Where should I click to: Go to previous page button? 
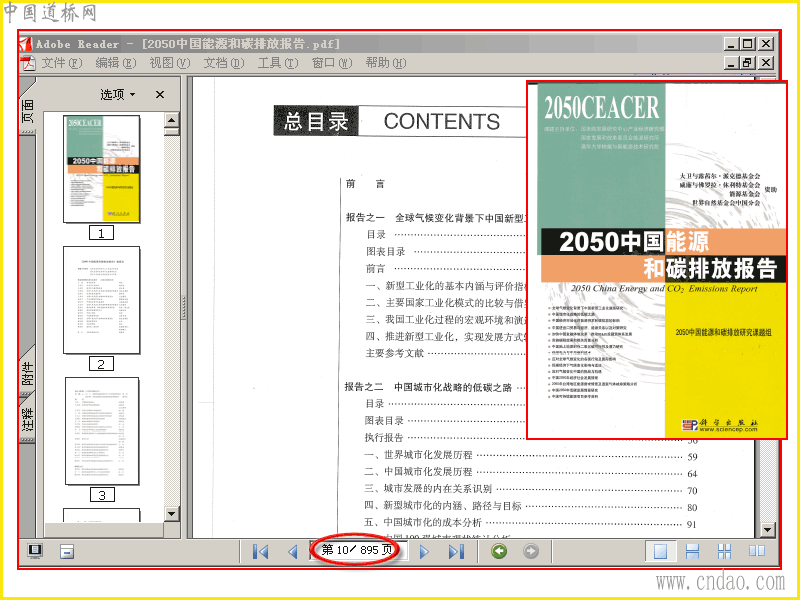(292, 552)
